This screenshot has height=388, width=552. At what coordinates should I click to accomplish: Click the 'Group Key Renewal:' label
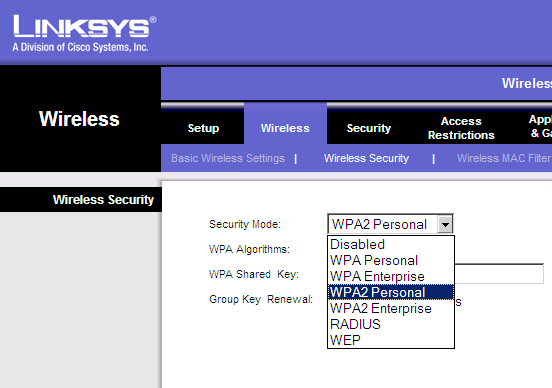[261, 299]
